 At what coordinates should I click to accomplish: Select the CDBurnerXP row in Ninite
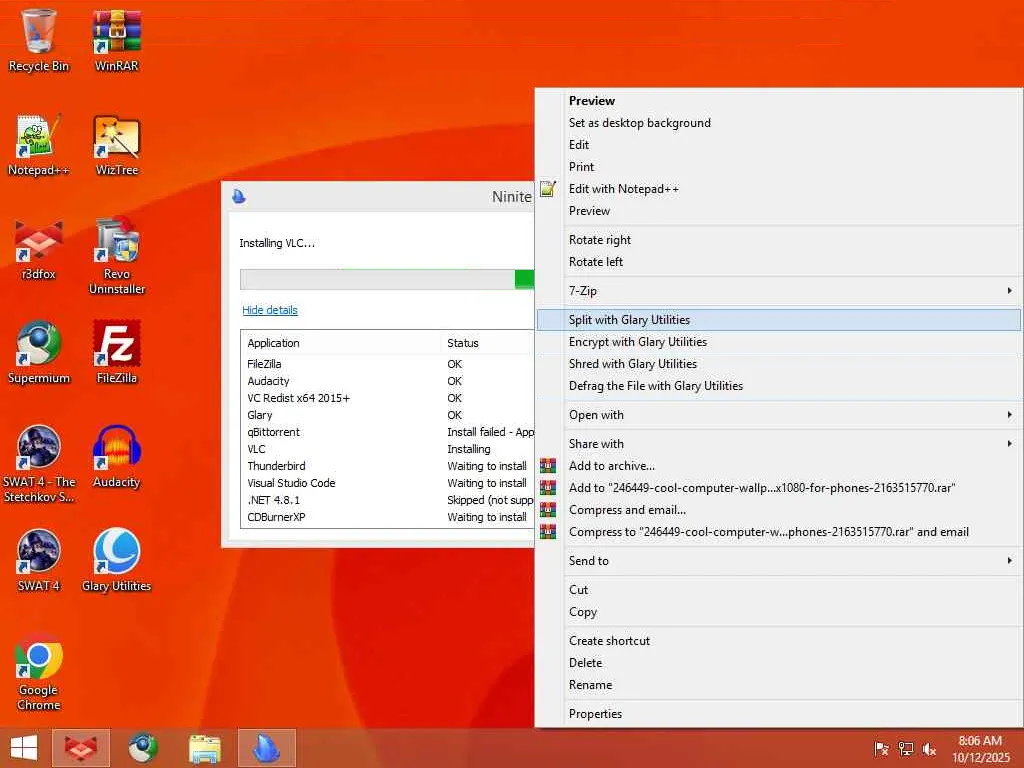(x=388, y=517)
